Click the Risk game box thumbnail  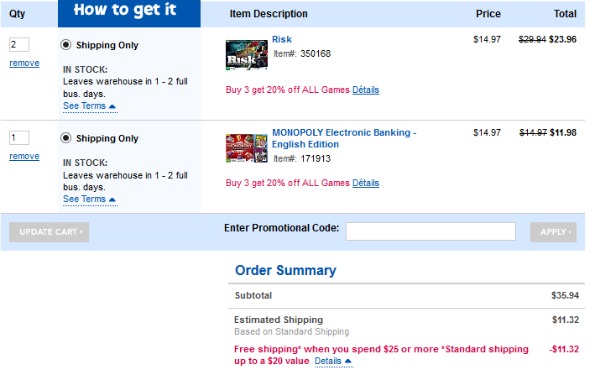(x=247, y=55)
